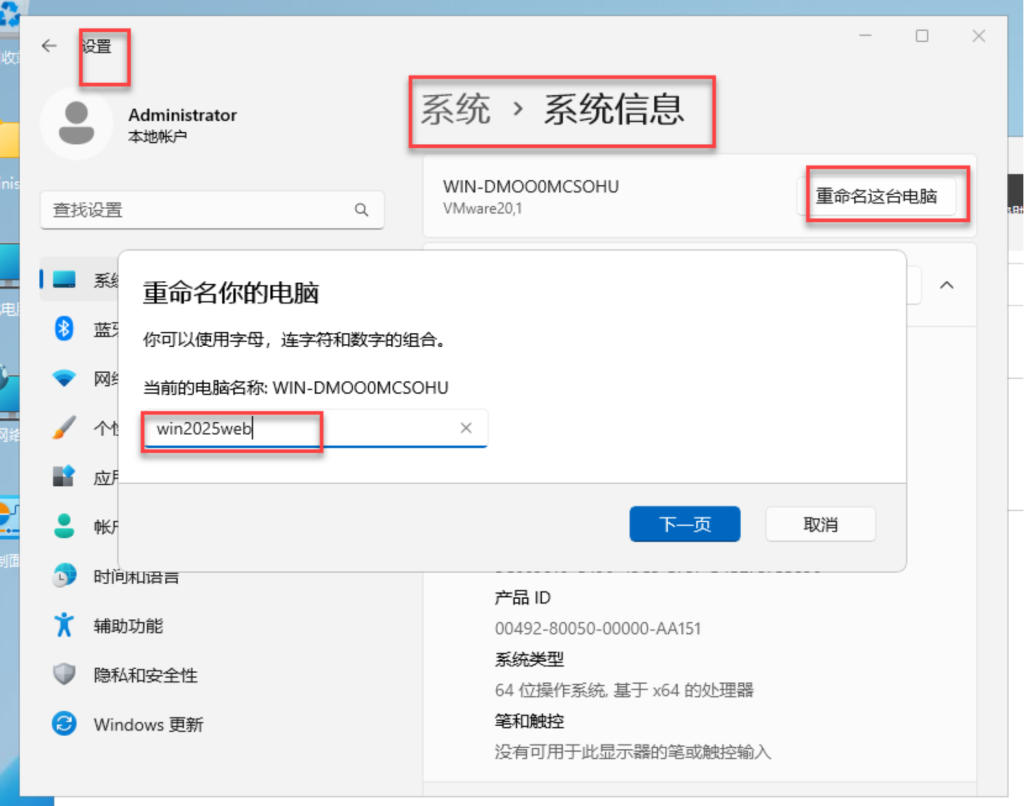
Task: Click the 系统 breadcrumb link
Action: click(x=455, y=109)
